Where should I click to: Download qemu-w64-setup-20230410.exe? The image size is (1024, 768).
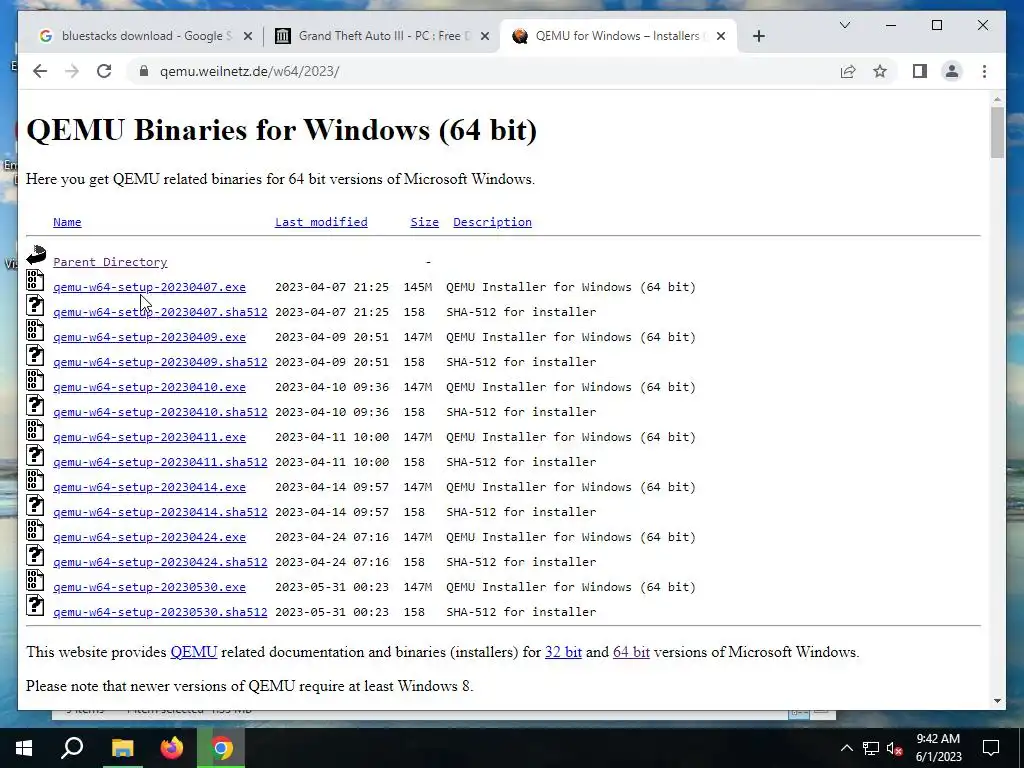(150, 387)
